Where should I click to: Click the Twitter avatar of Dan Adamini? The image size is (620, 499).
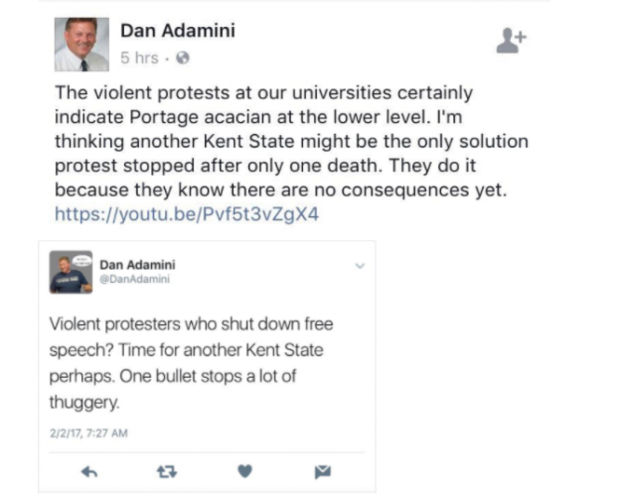pos(71,272)
